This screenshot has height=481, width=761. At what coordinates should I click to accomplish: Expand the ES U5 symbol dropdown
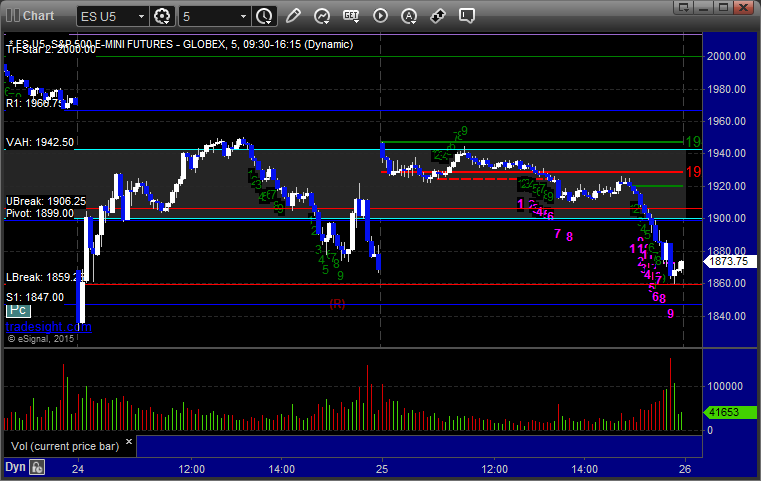tap(141, 17)
